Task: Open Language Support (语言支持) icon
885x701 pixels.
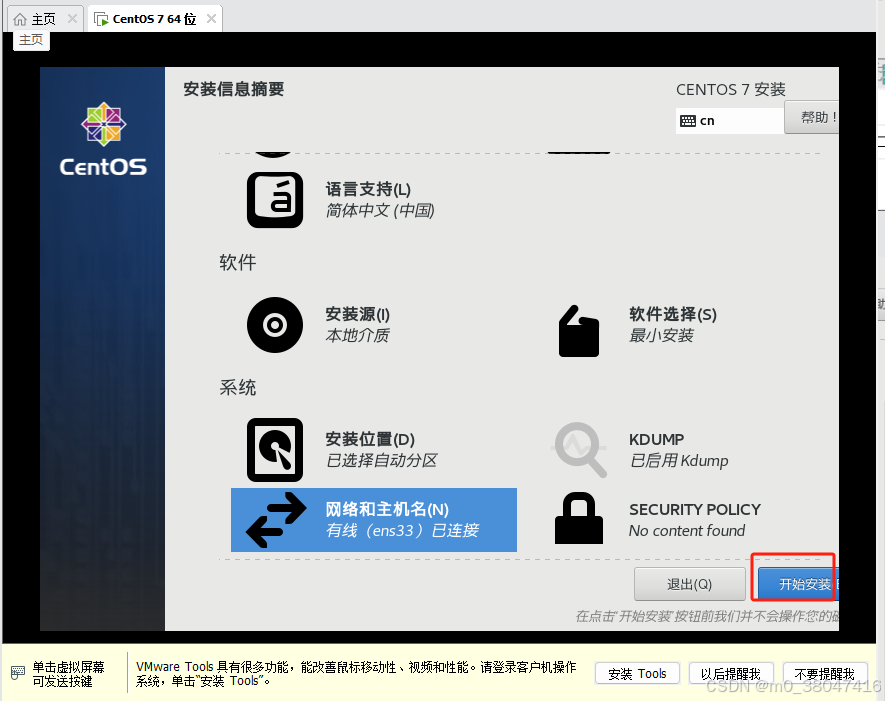Action: pyautogui.click(x=275, y=200)
